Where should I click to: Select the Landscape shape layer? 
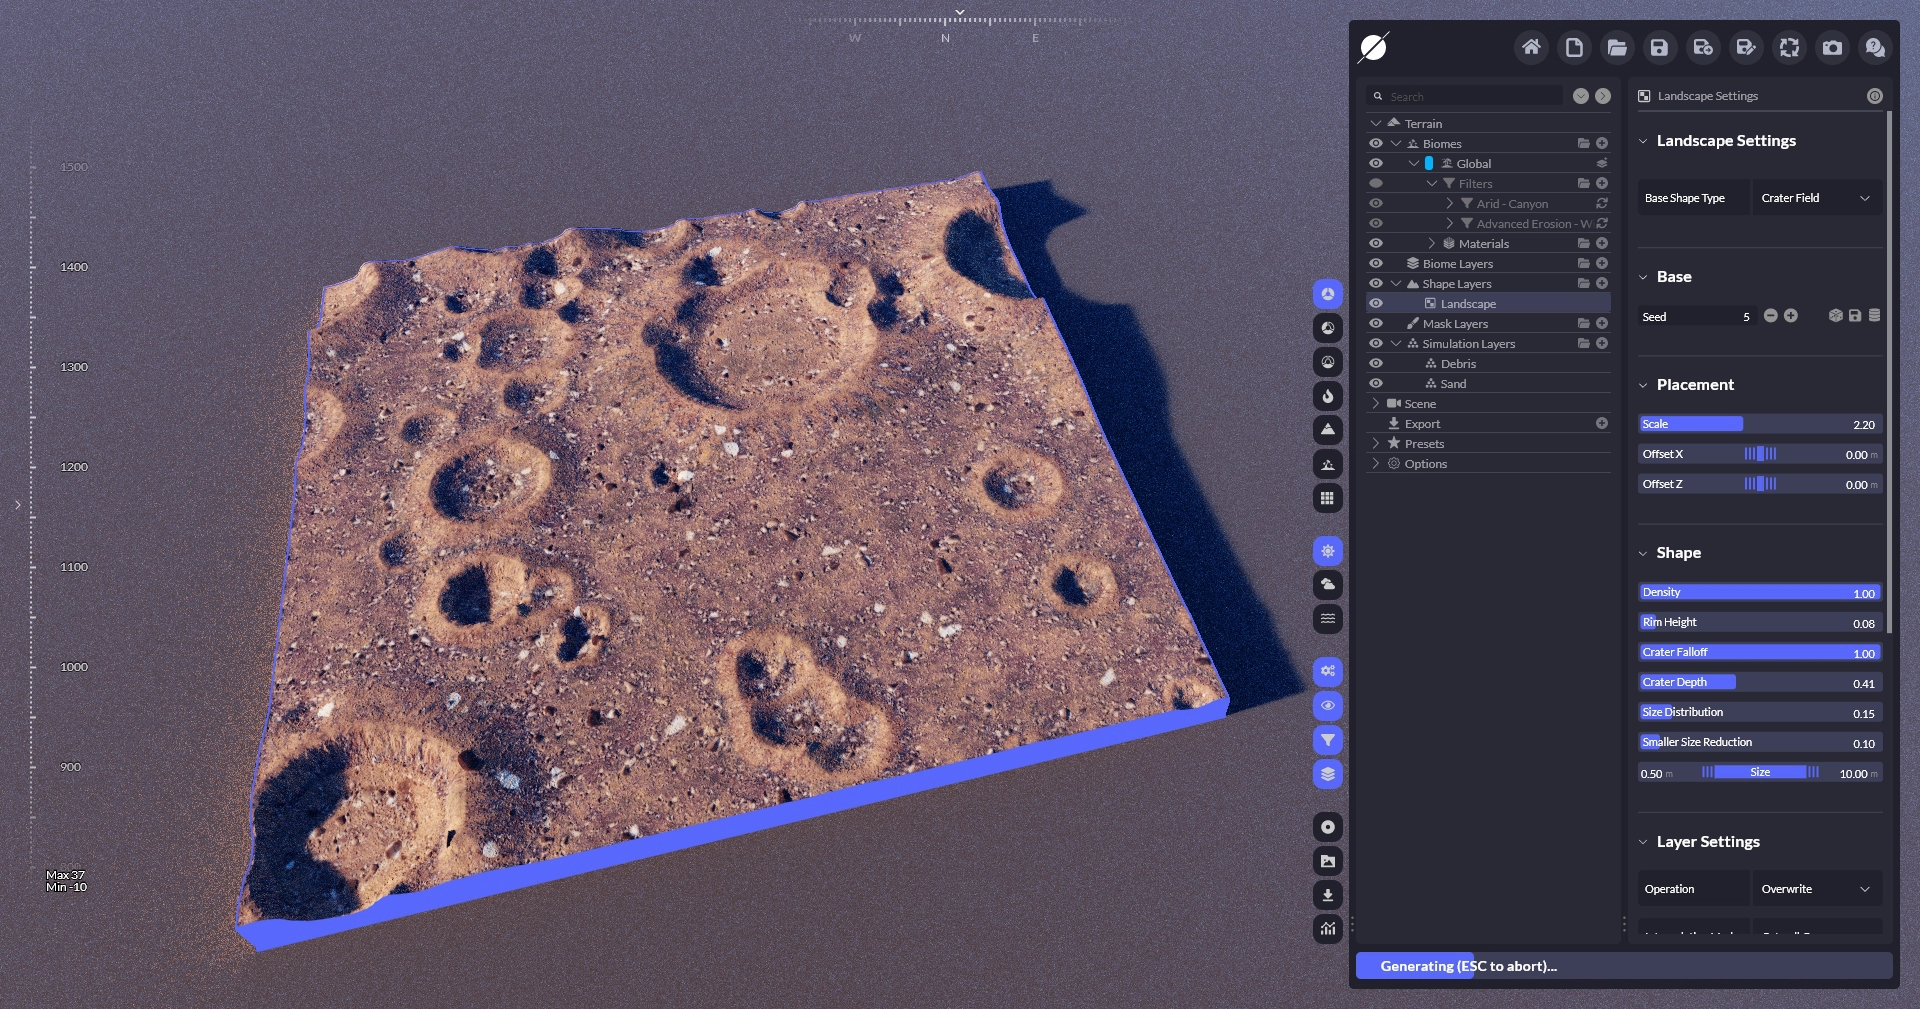click(1468, 304)
